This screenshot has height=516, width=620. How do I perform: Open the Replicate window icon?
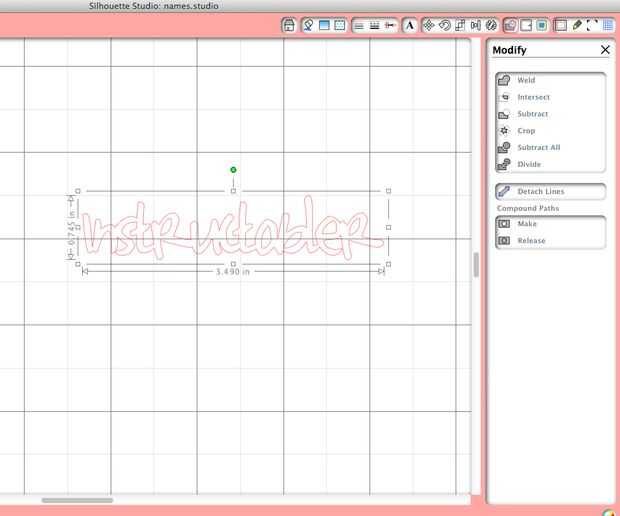coord(491,26)
